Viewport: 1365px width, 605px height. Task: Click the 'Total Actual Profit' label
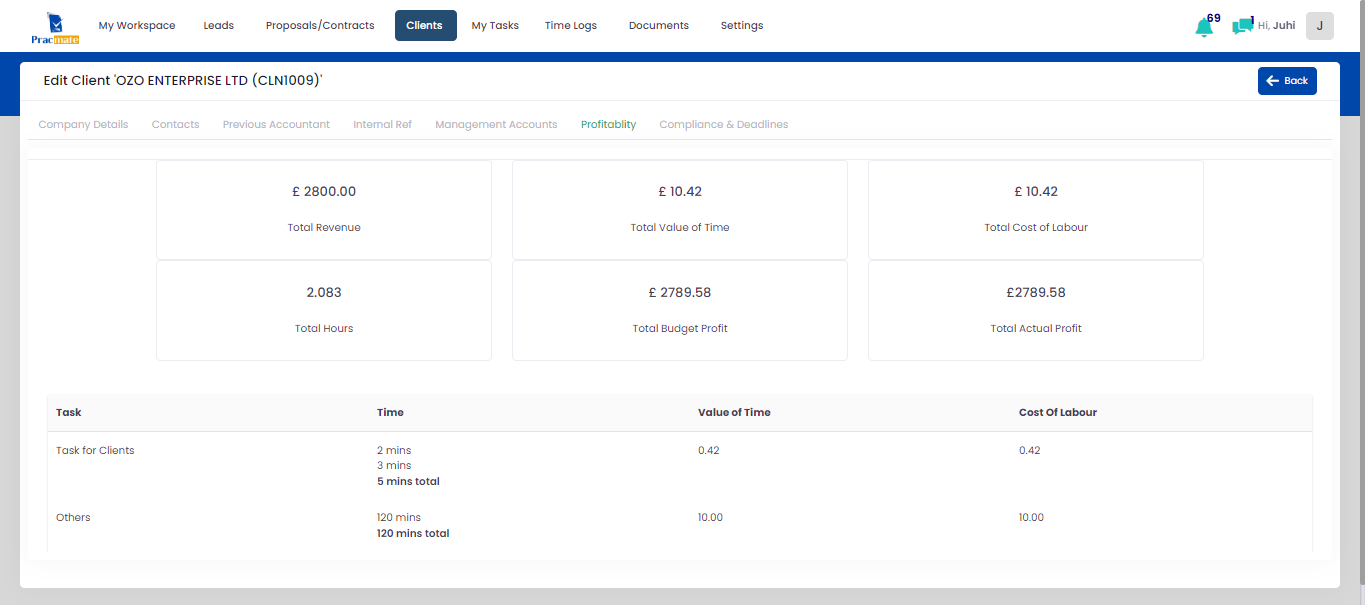pos(1036,329)
